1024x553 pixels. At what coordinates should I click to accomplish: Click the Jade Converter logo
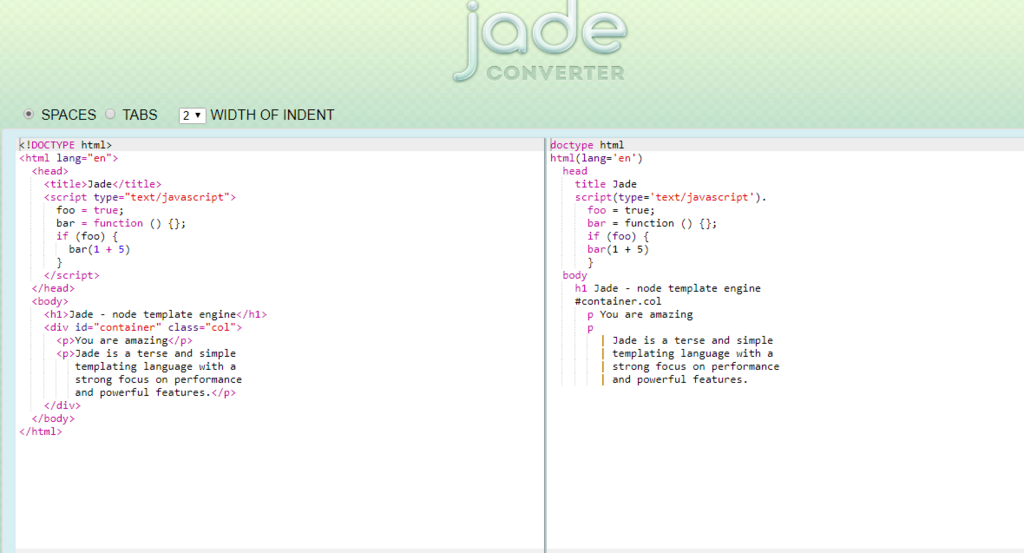point(539,42)
